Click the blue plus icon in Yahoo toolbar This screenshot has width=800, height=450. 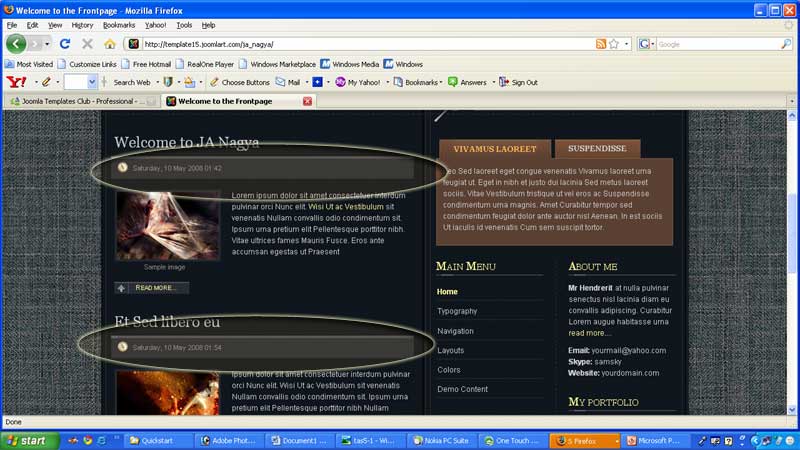click(x=317, y=82)
